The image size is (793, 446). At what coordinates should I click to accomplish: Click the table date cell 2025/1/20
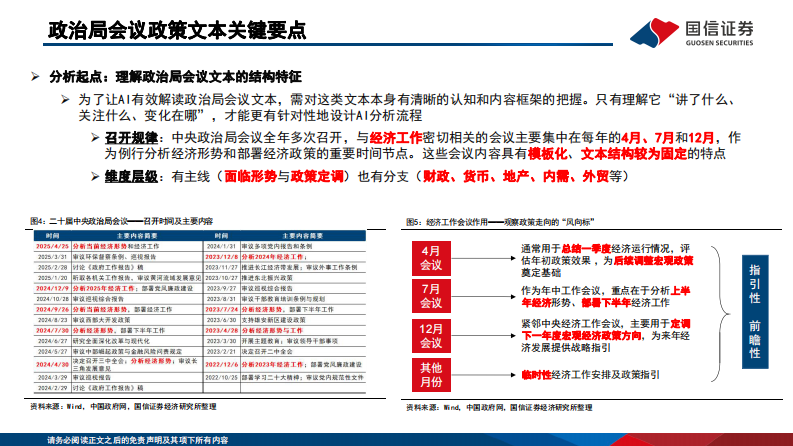52,278
